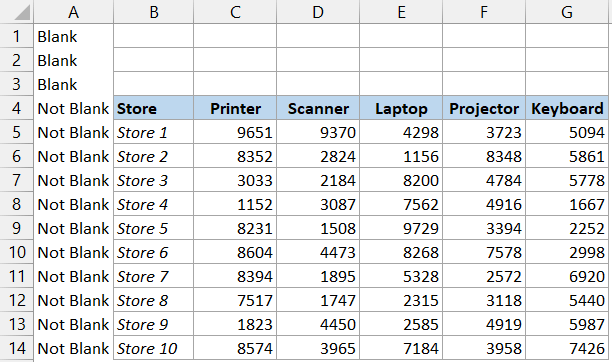
Task: Click Printer value 1152
Action: point(235,204)
